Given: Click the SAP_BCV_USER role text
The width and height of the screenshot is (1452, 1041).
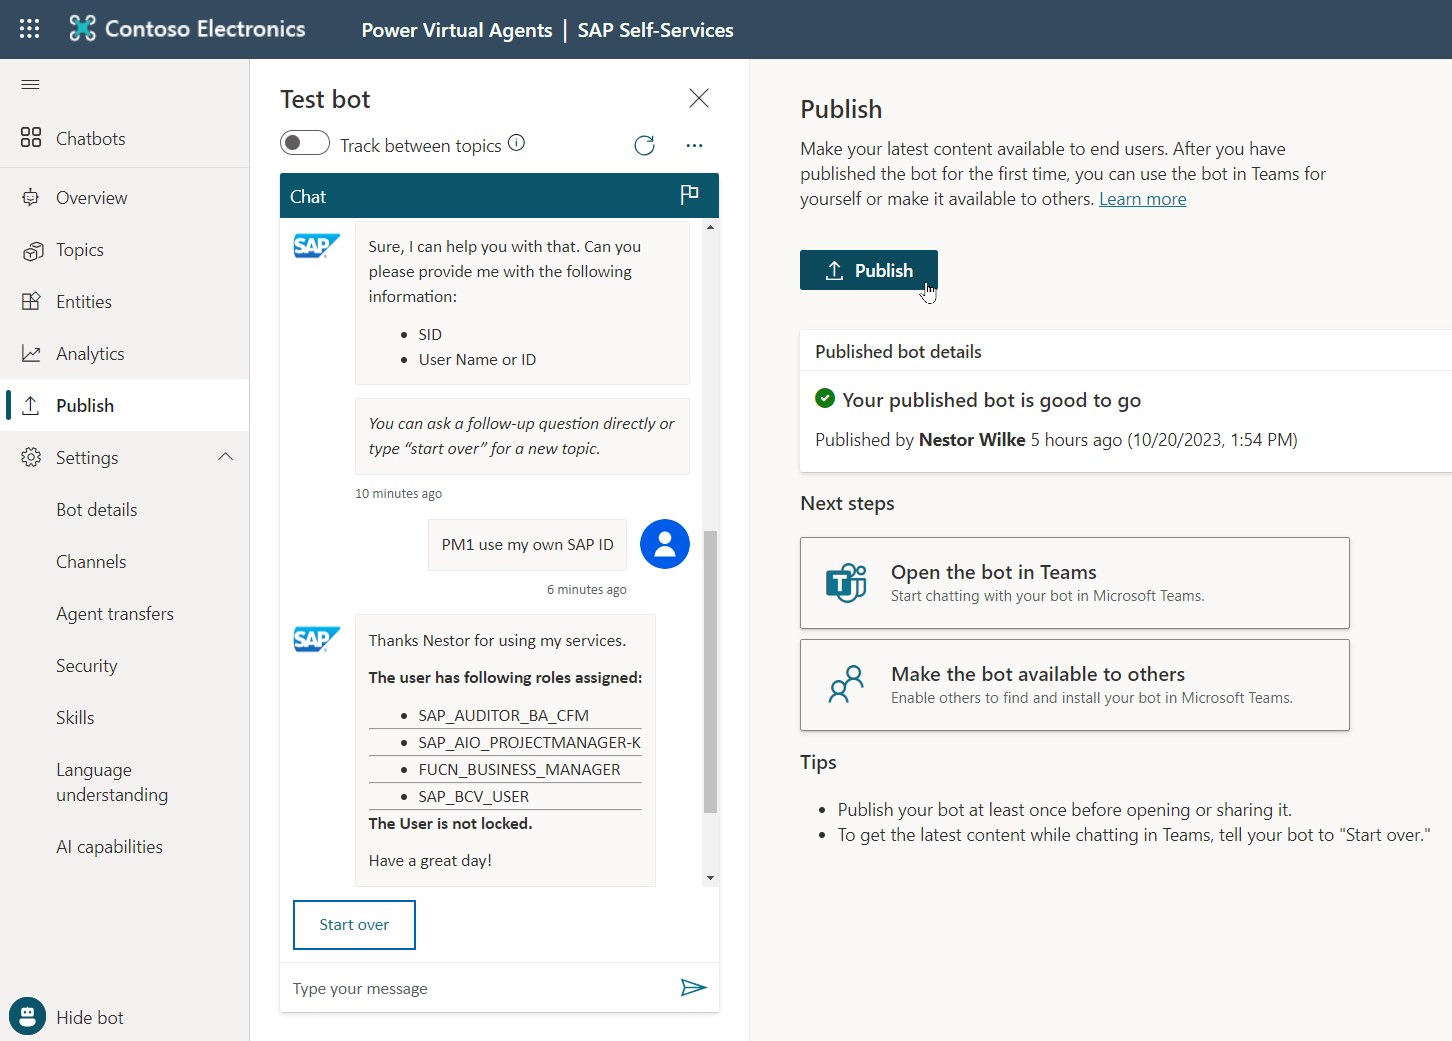Looking at the screenshot, I should tap(474, 796).
